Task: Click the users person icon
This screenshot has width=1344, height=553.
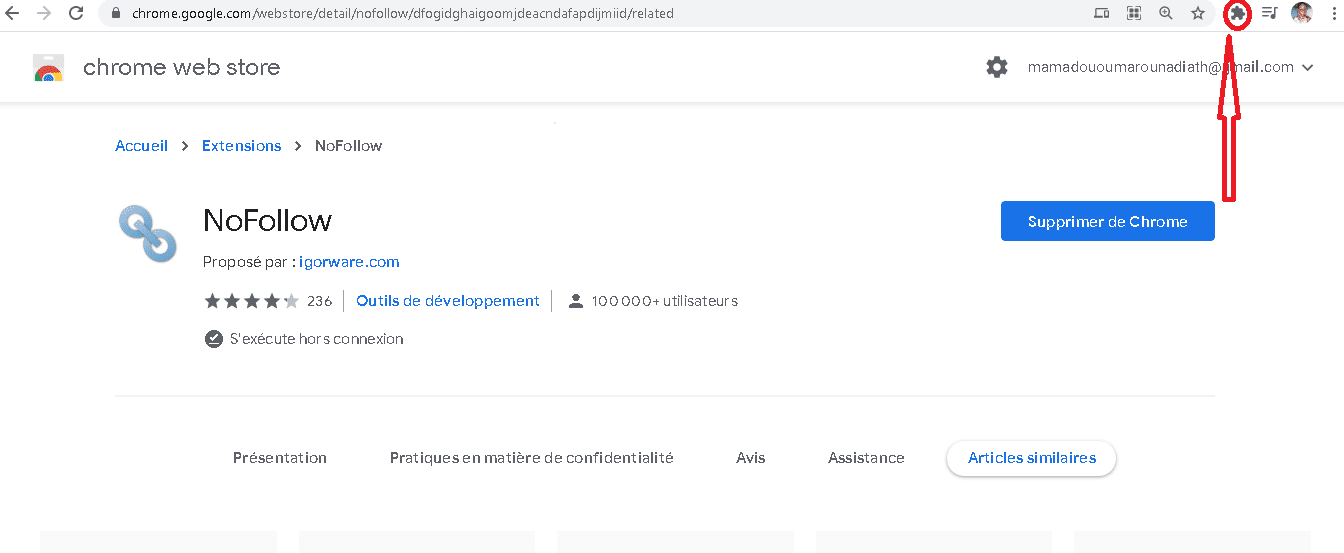Action: coord(575,301)
